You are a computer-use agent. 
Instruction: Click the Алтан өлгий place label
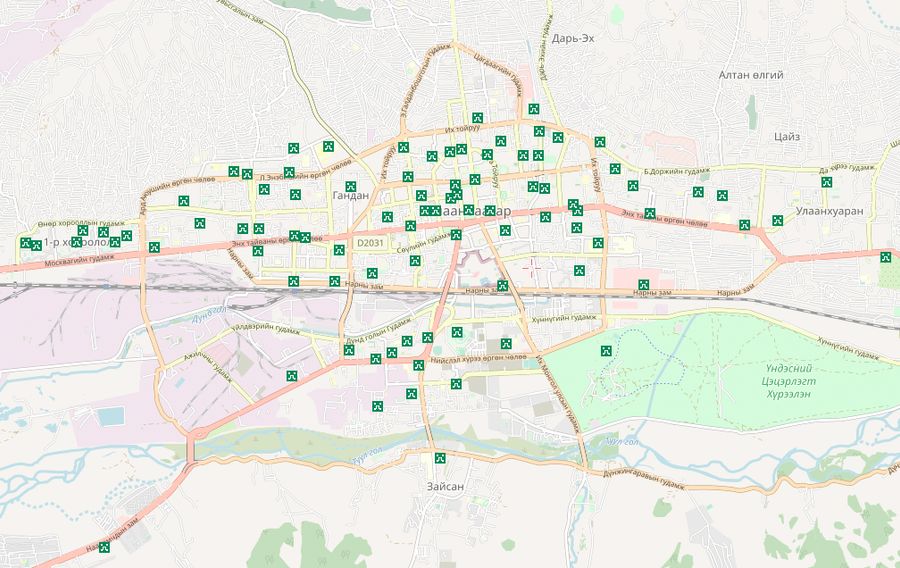pos(751,75)
